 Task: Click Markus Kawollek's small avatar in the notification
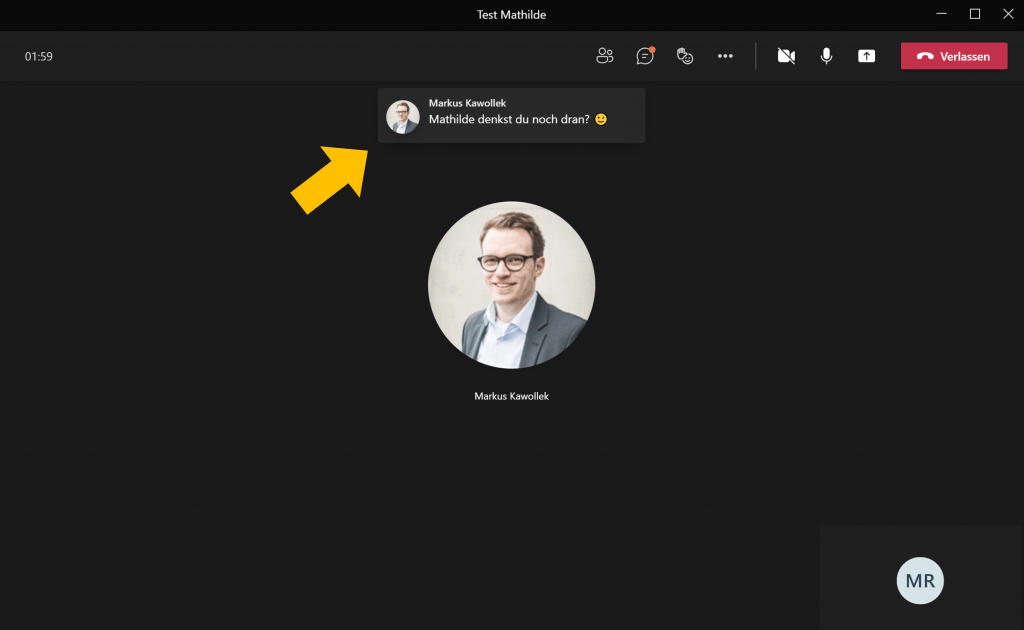pyautogui.click(x=402, y=115)
